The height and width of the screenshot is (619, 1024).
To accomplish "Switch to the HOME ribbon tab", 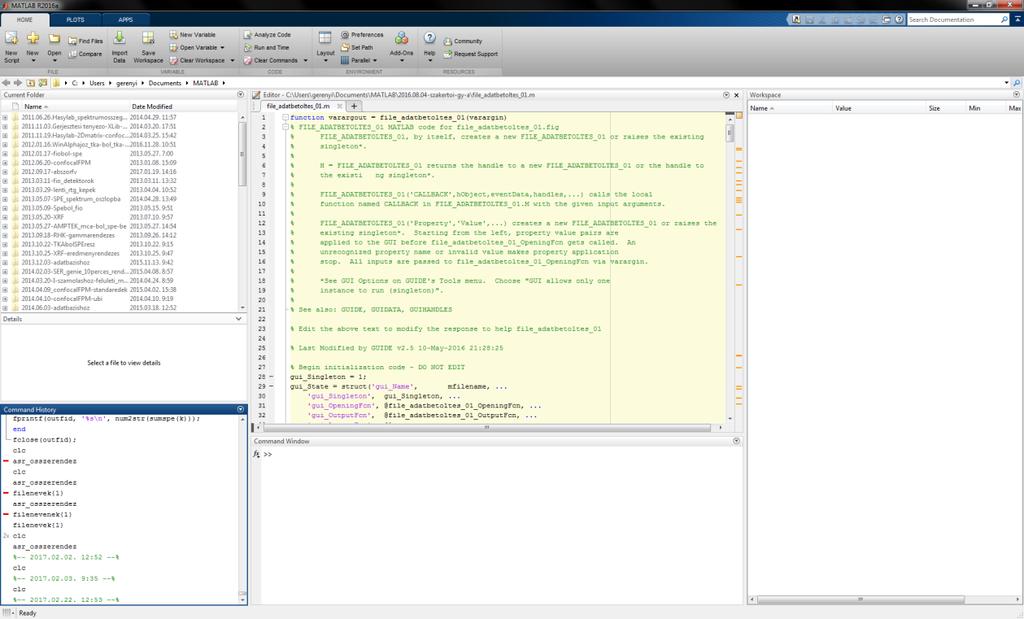I will point(24,20).
